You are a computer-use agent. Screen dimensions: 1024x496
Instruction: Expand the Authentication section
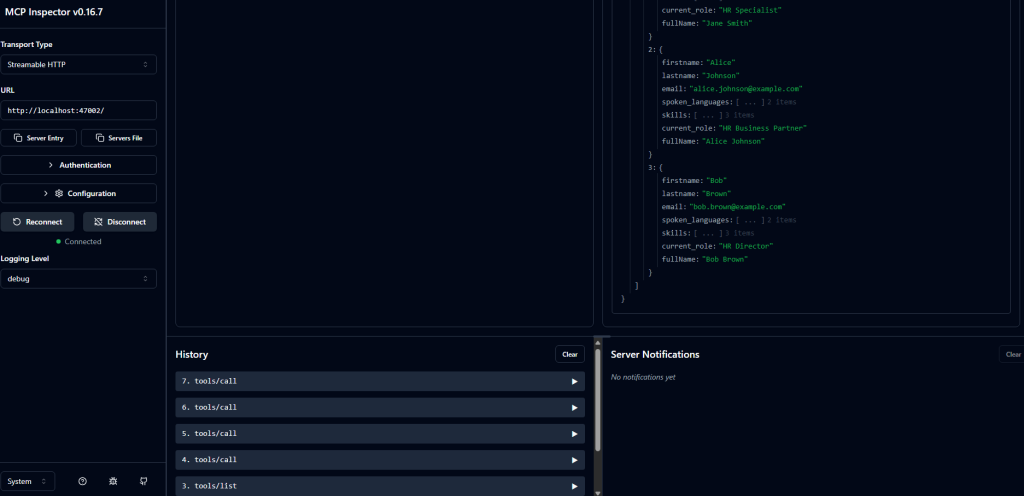pos(78,165)
